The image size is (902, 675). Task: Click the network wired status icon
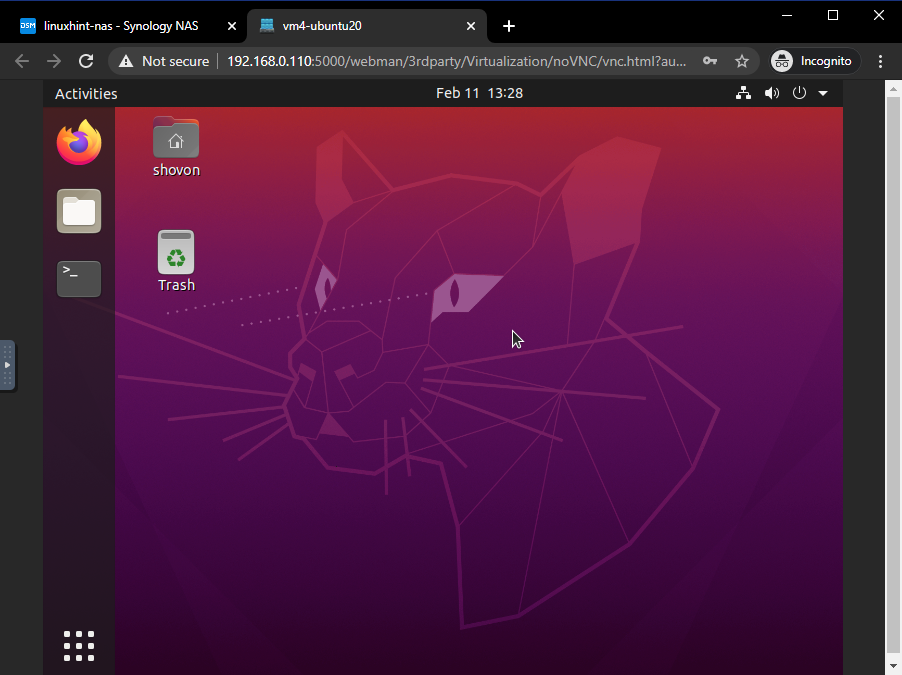click(x=743, y=93)
